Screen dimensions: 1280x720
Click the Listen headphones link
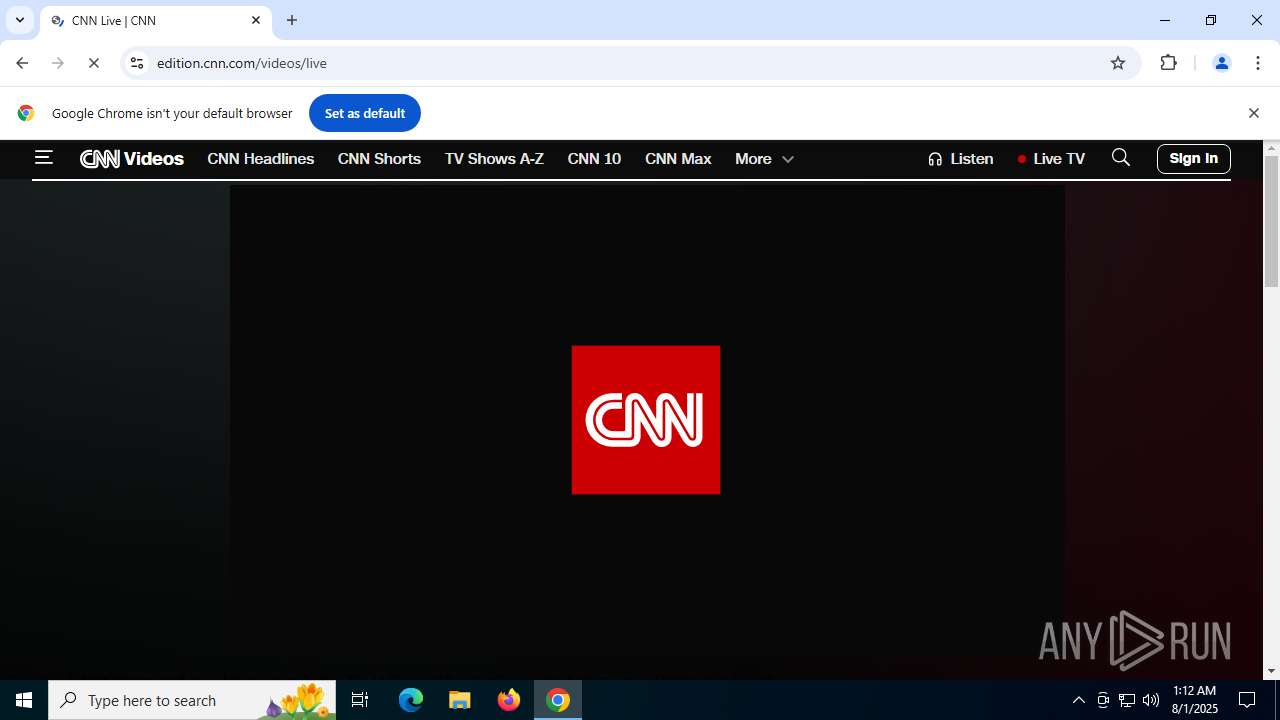tap(960, 159)
